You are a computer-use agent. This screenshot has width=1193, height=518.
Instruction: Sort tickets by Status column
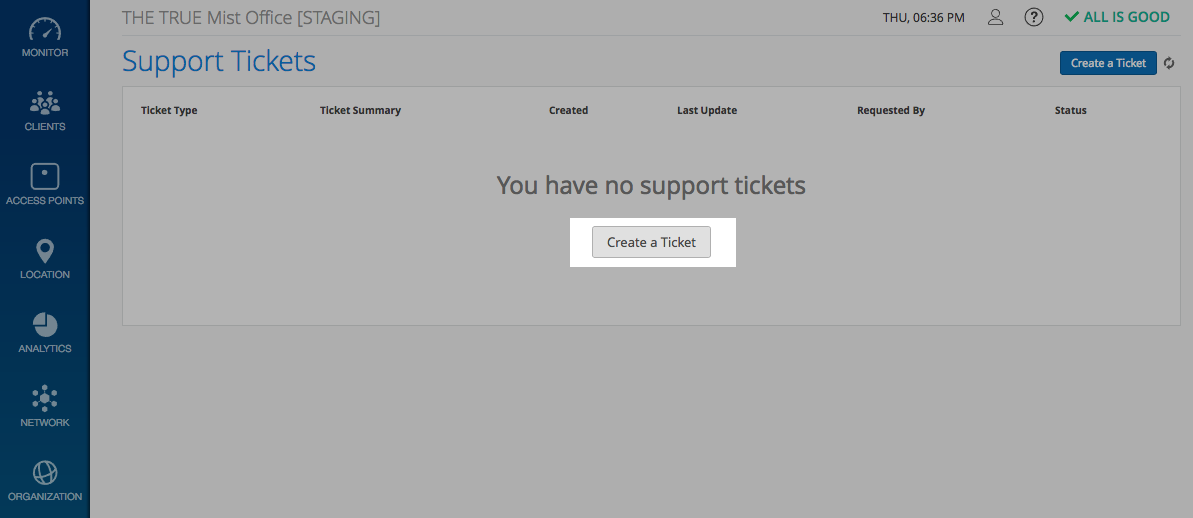(1070, 110)
